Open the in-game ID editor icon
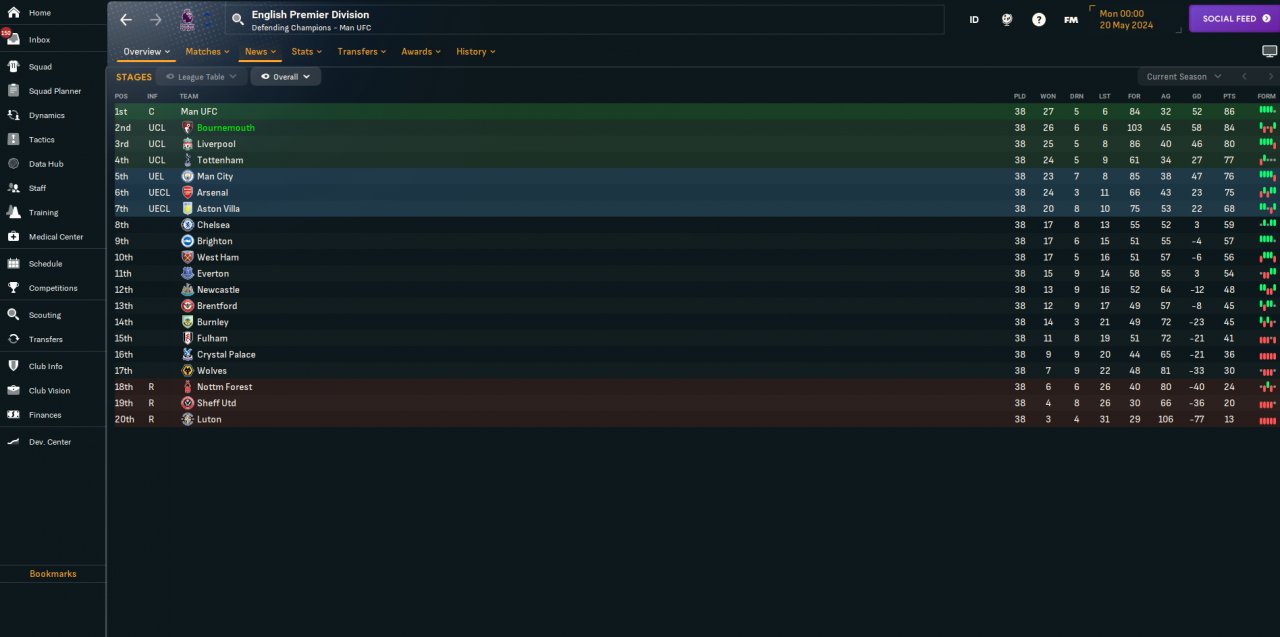This screenshot has width=1280, height=637. coord(974,19)
